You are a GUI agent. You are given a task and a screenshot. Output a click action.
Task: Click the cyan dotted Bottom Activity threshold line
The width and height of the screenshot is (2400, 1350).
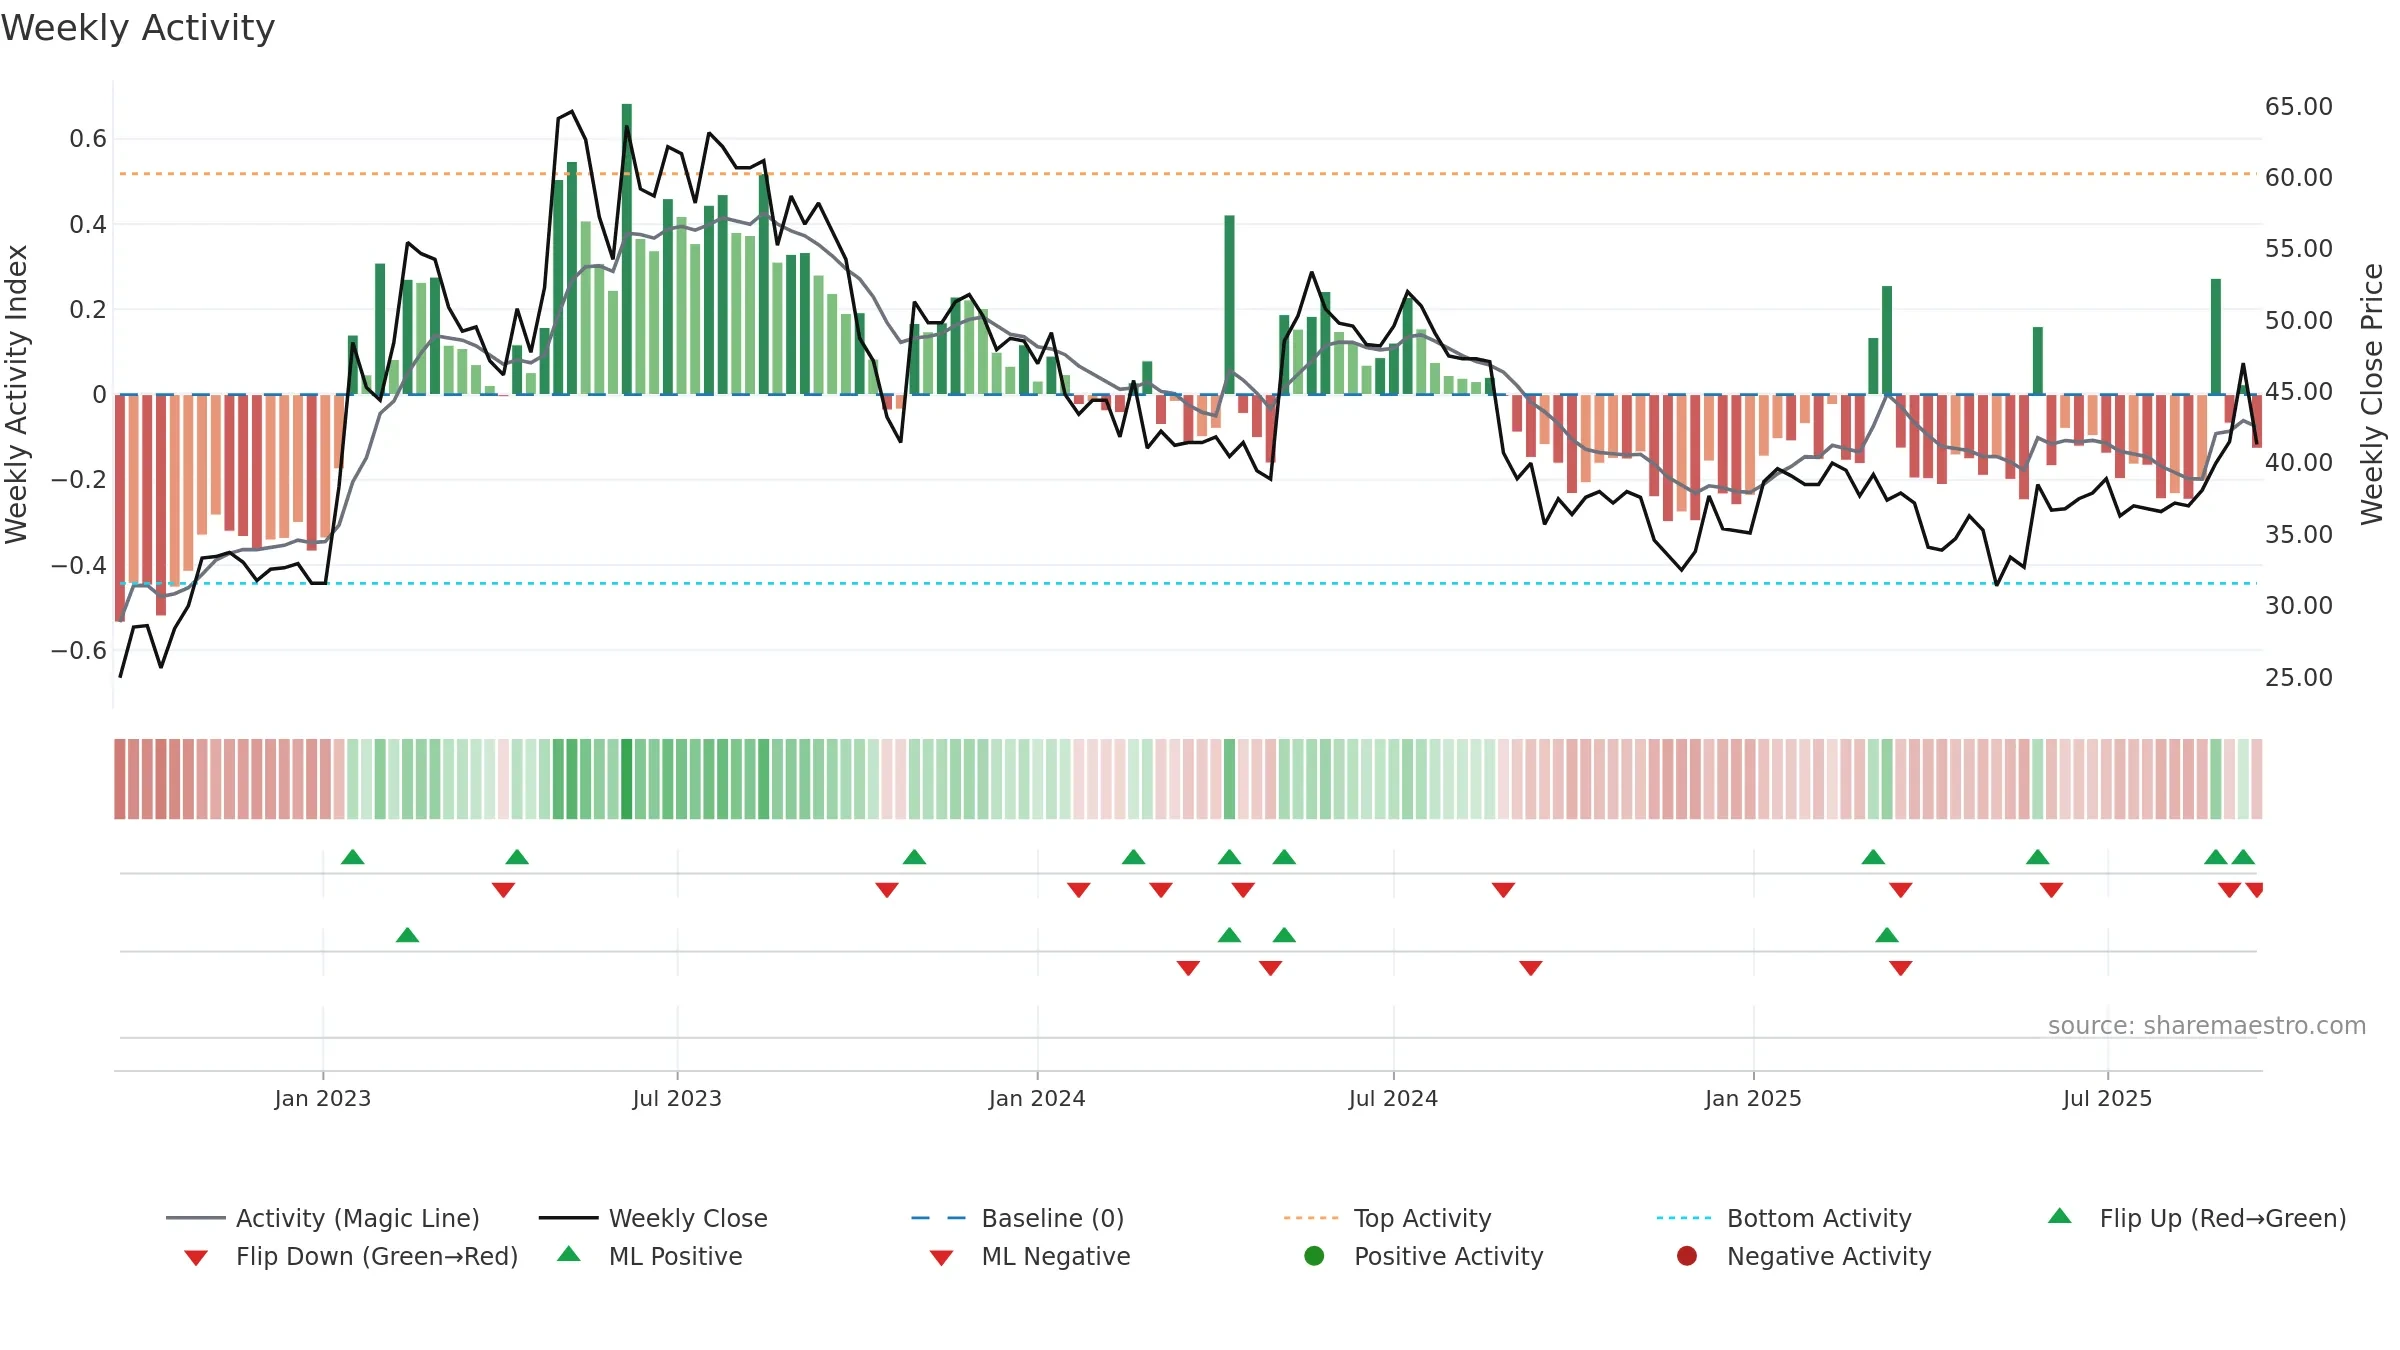(1188, 583)
